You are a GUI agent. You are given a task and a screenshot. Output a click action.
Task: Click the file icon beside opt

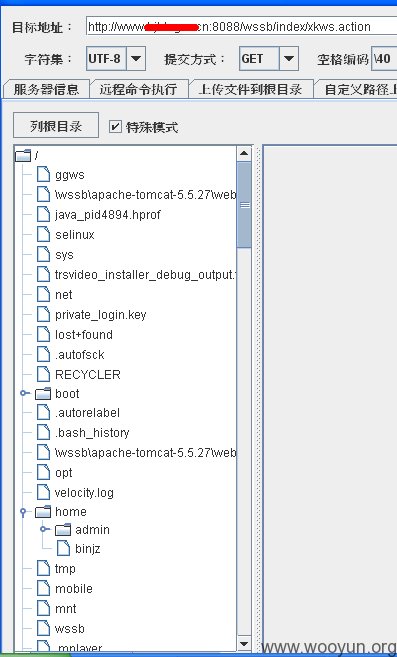[43, 473]
